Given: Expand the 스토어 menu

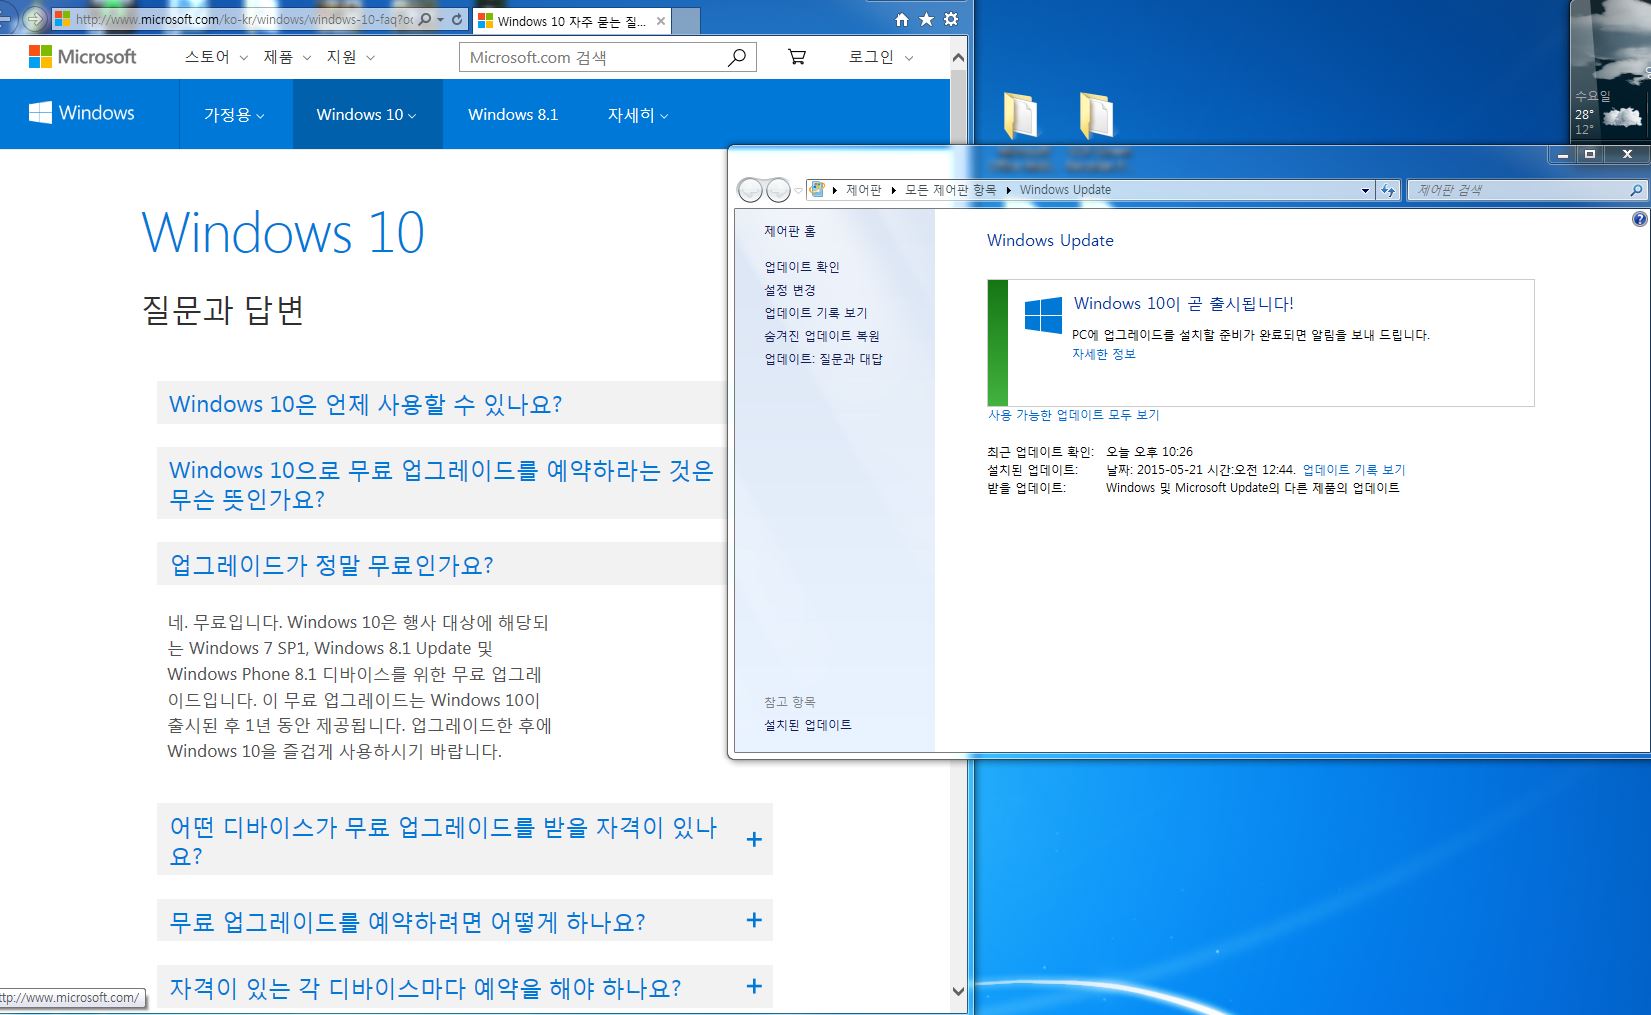Looking at the screenshot, I should [x=216, y=57].
